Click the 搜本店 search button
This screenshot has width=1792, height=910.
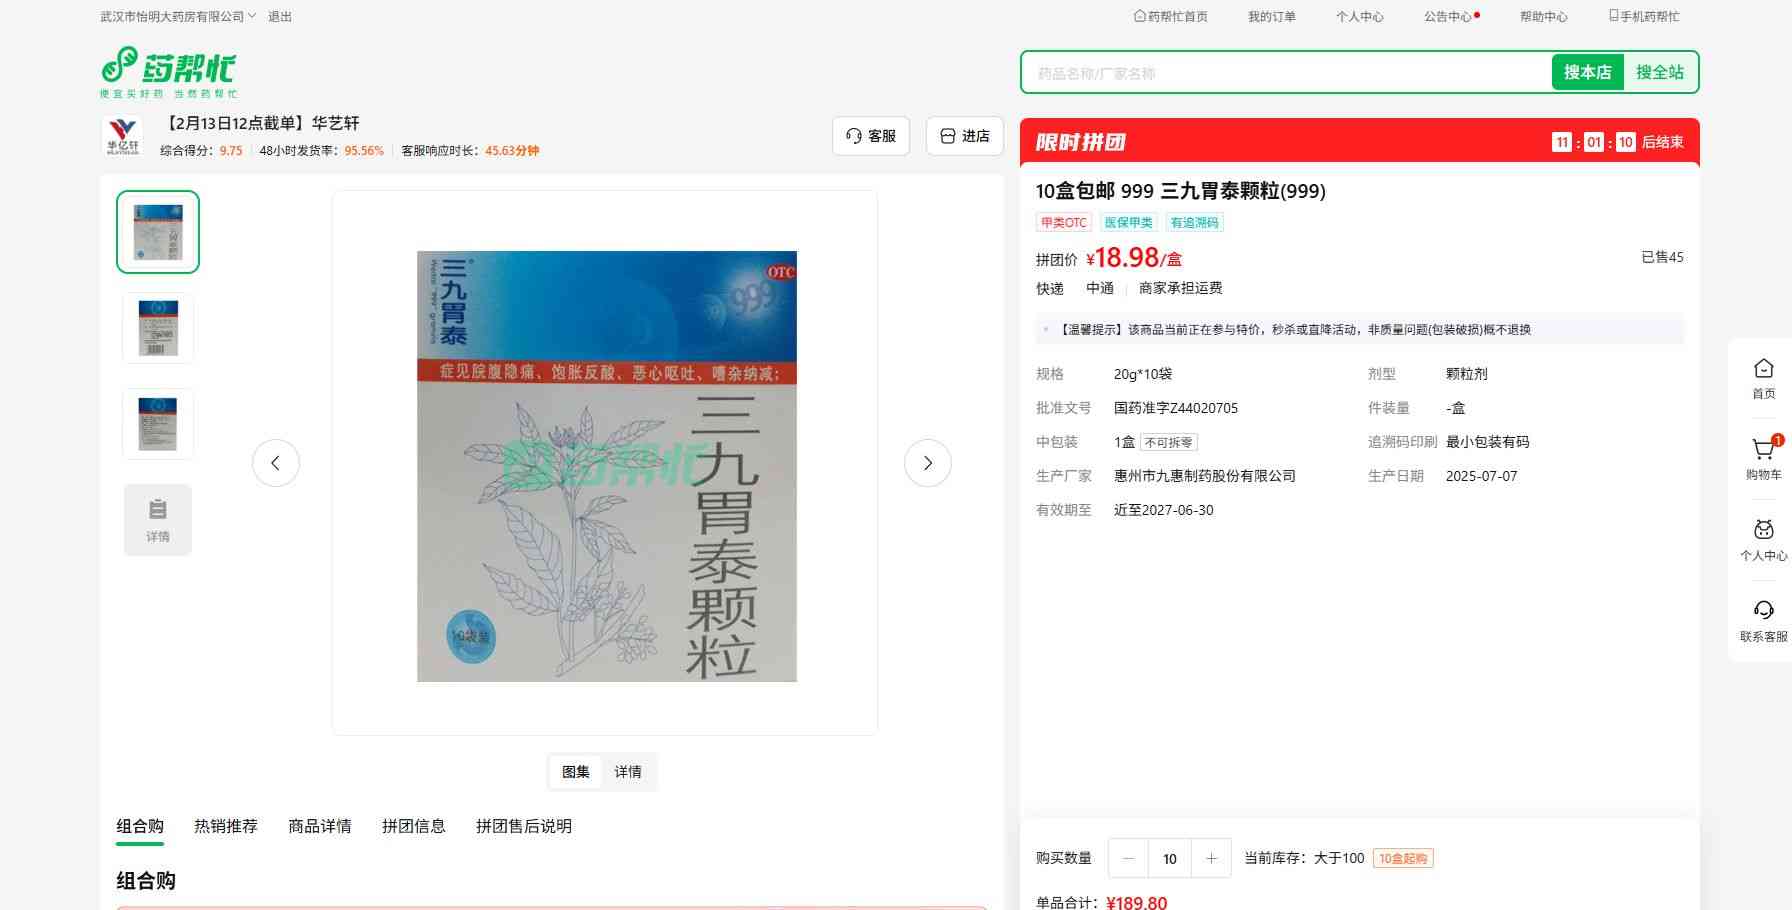tap(1587, 72)
